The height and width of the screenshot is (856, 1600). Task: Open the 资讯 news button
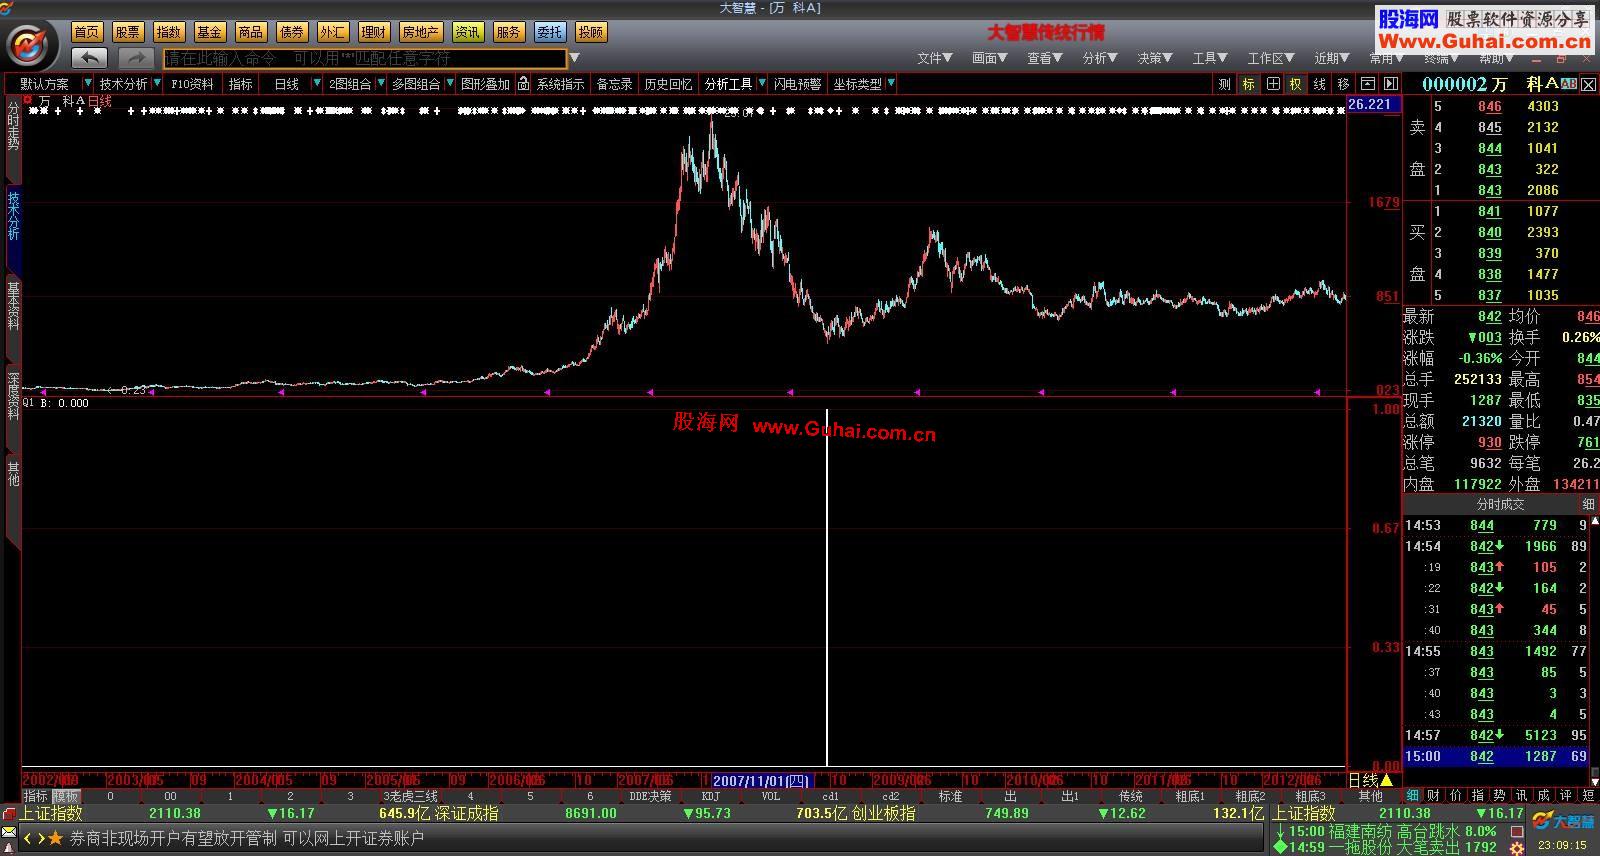coord(467,32)
